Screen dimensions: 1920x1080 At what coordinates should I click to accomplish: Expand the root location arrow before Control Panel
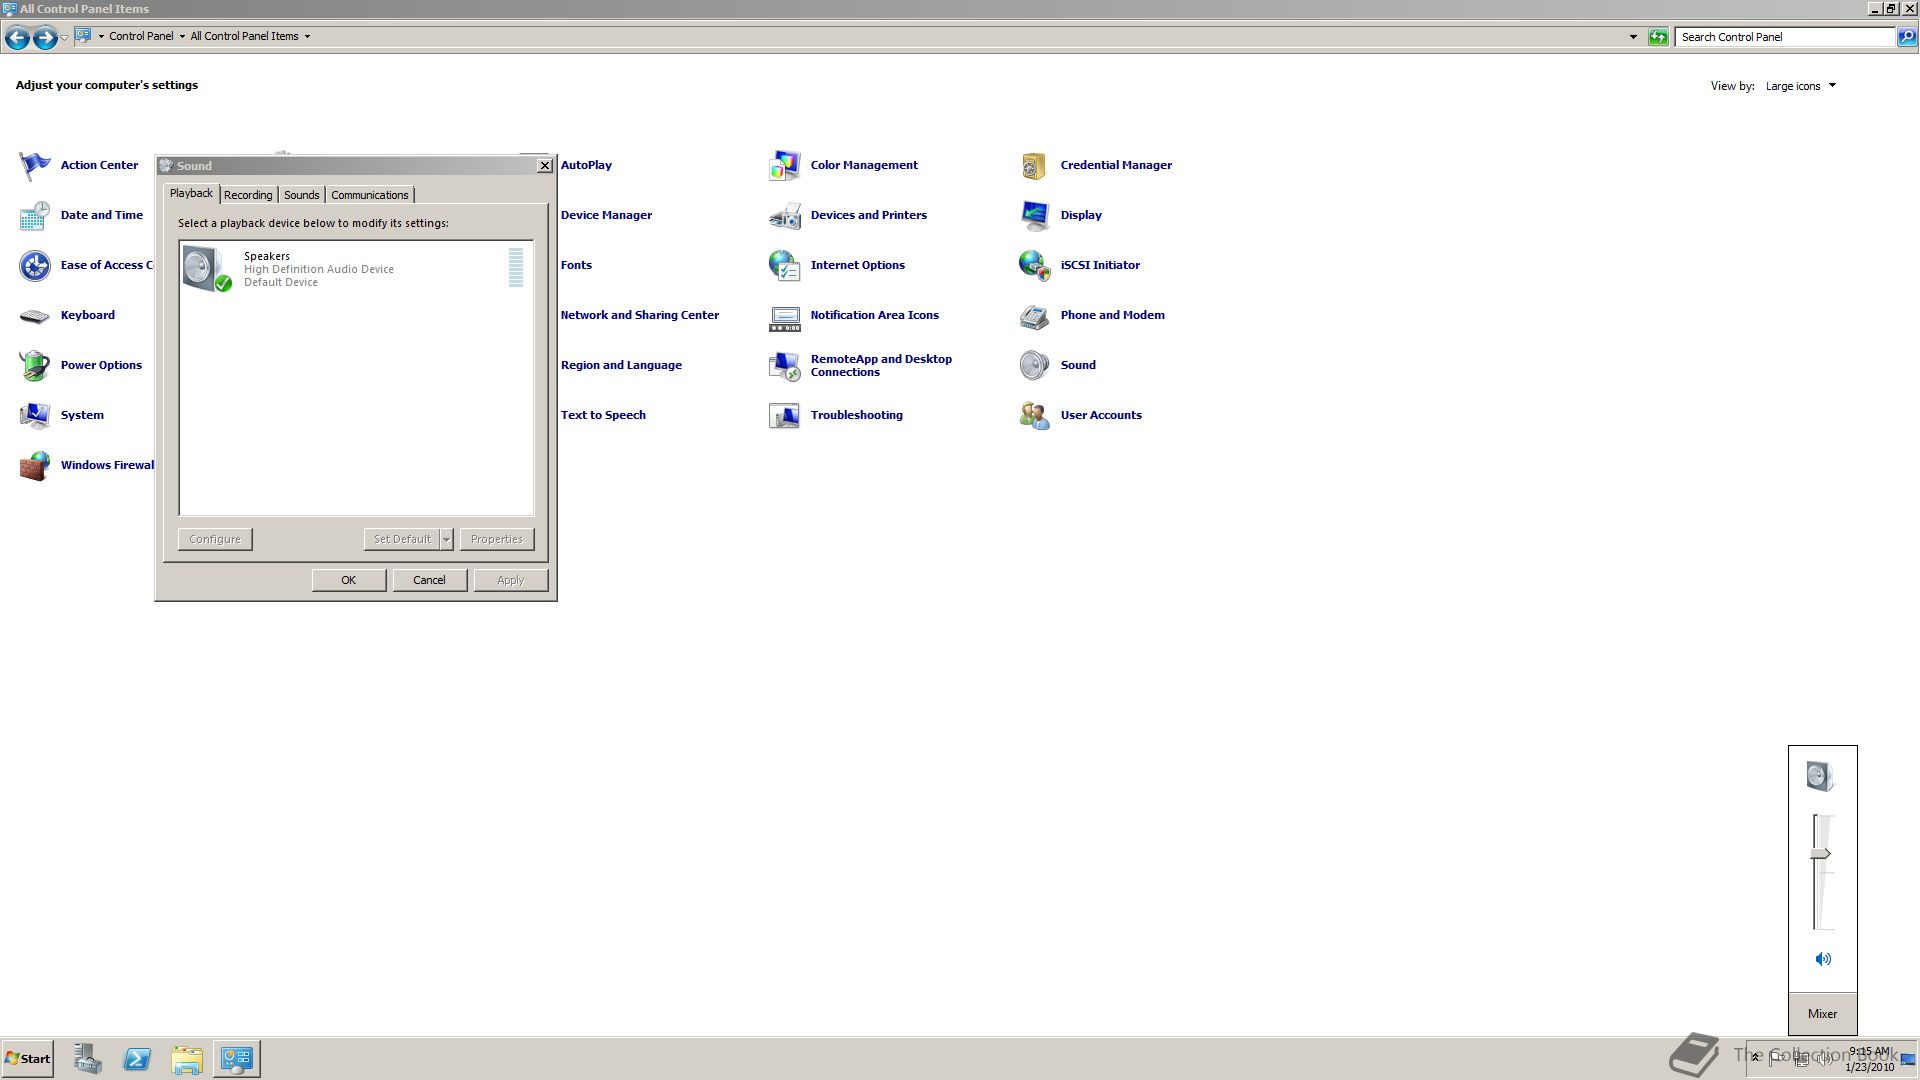tap(101, 36)
